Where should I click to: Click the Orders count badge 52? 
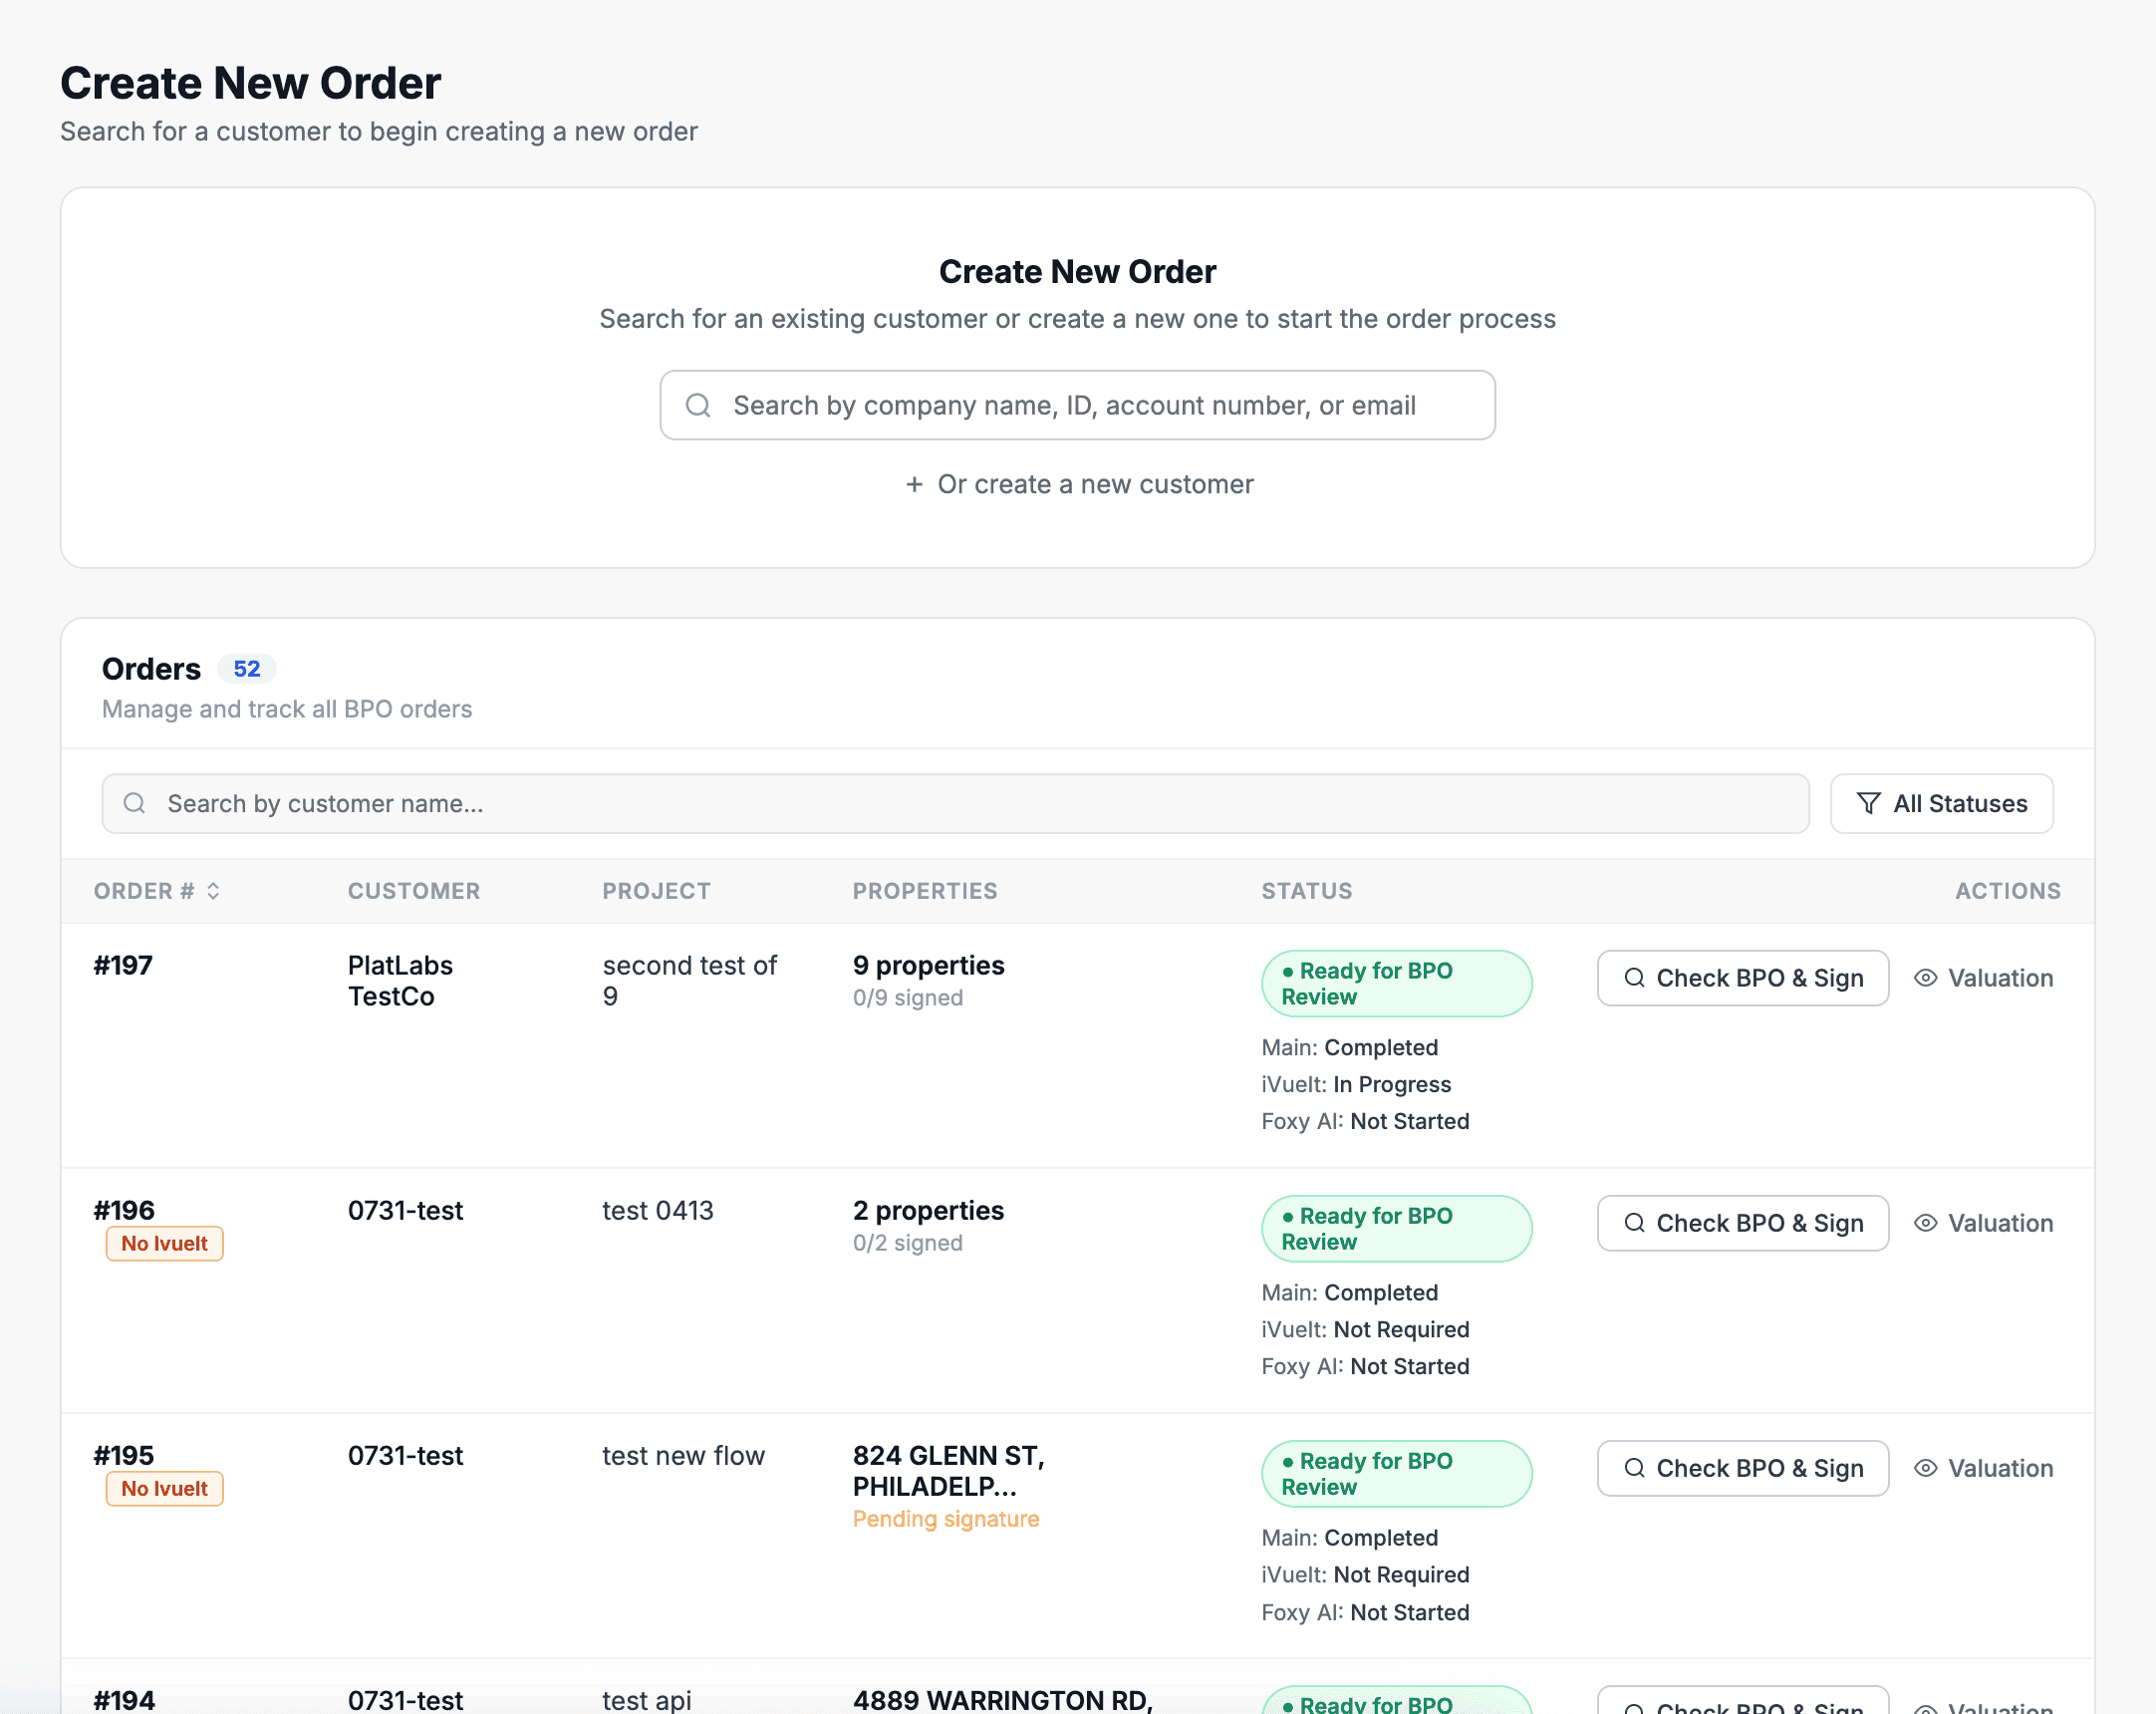246,669
